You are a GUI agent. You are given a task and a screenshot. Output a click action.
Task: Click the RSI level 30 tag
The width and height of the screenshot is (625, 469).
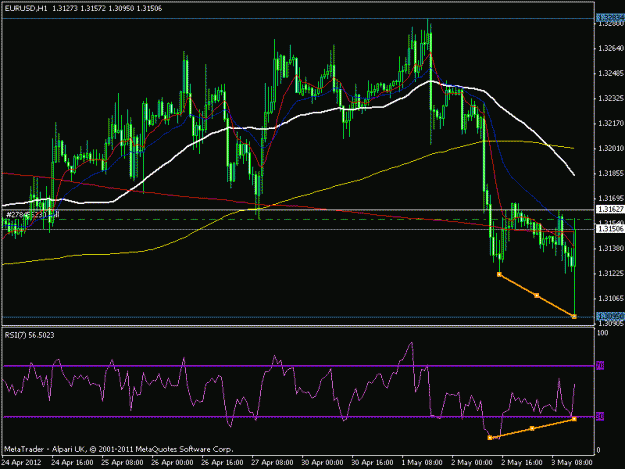[600, 417]
